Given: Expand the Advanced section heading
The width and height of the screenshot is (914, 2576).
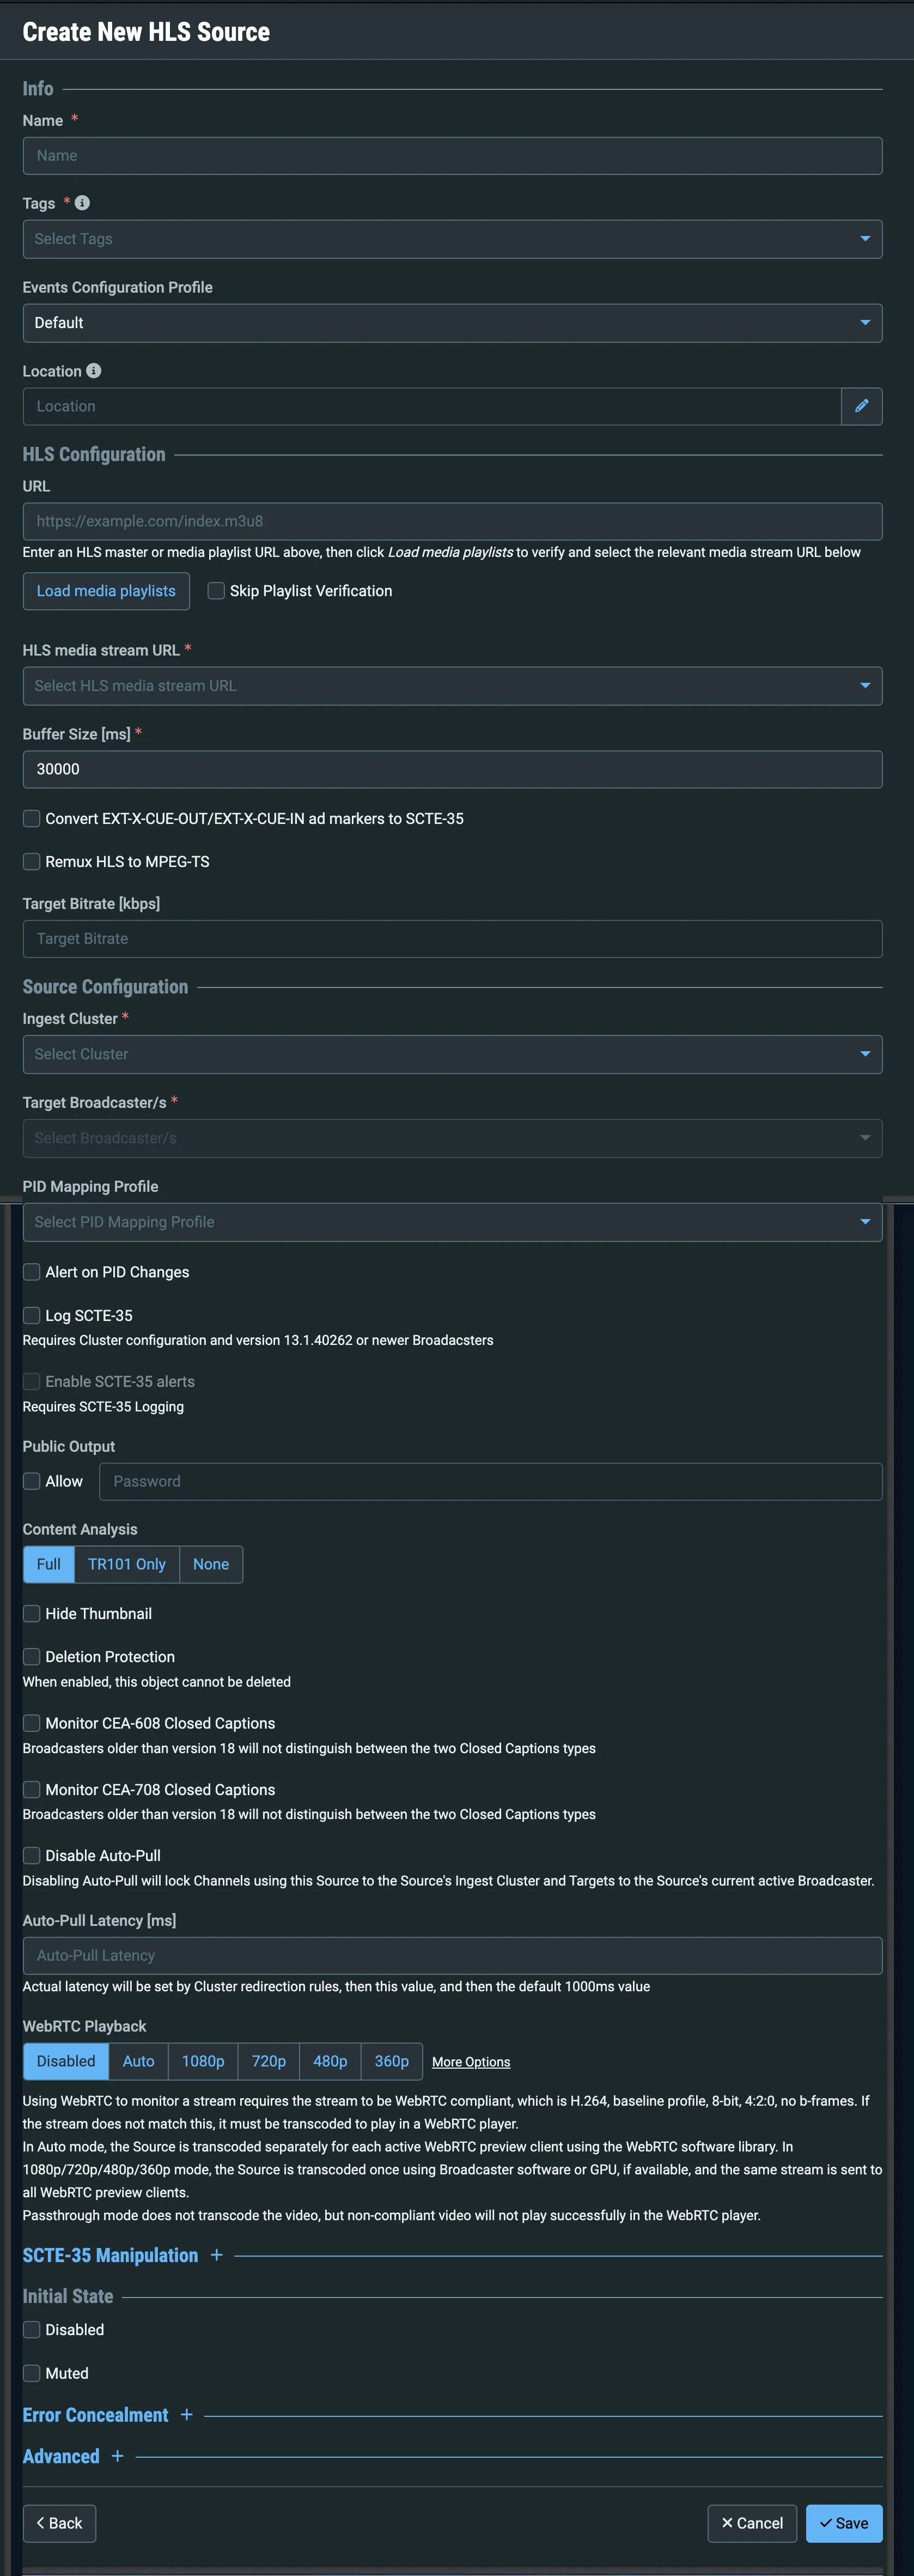Looking at the screenshot, I should (61, 2456).
